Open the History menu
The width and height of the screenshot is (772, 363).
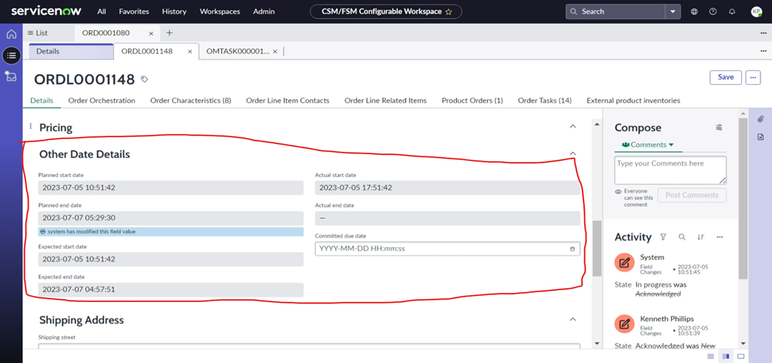(x=174, y=11)
